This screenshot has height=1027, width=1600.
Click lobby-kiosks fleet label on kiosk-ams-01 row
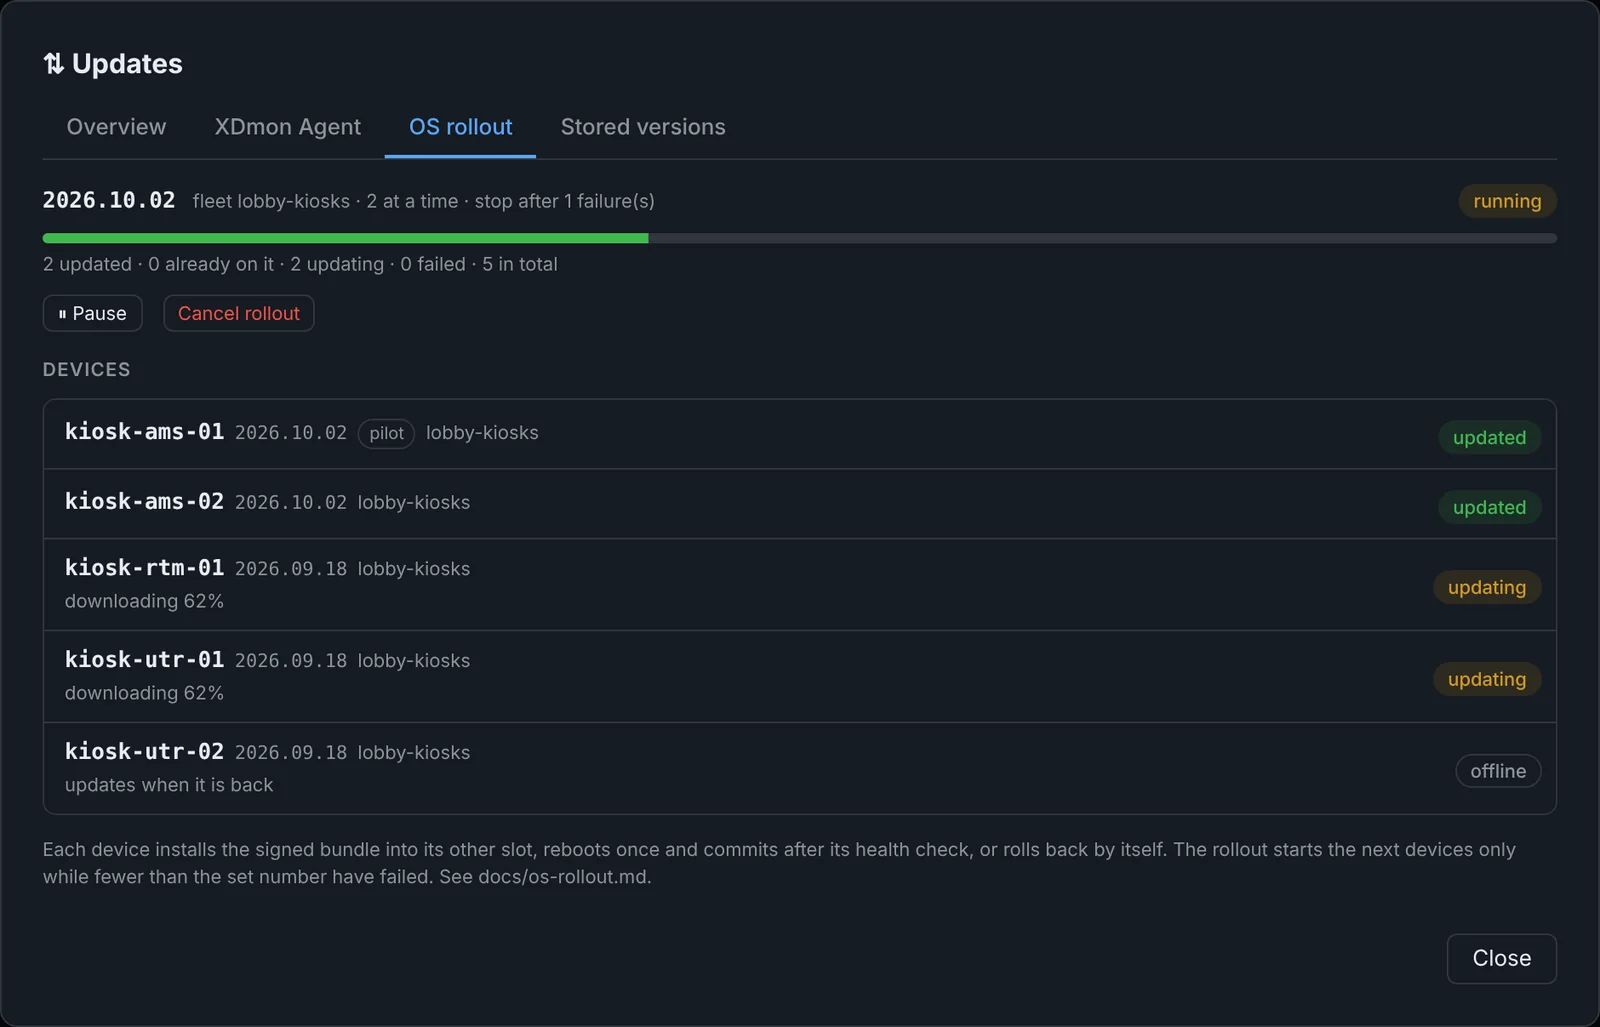click(482, 433)
